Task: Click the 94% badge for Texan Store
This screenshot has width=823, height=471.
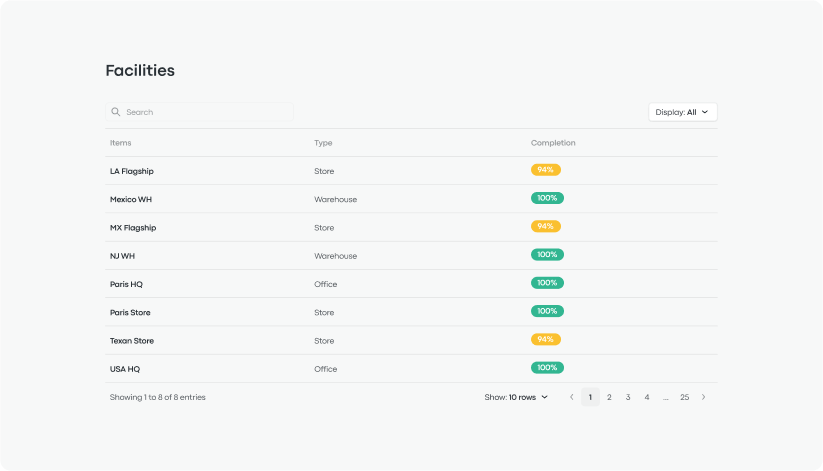Action: (x=546, y=340)
